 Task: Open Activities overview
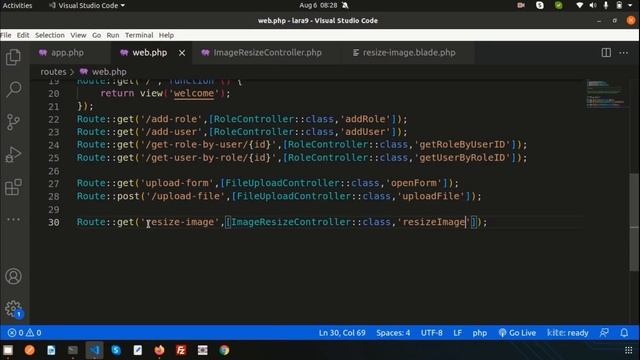17,5
